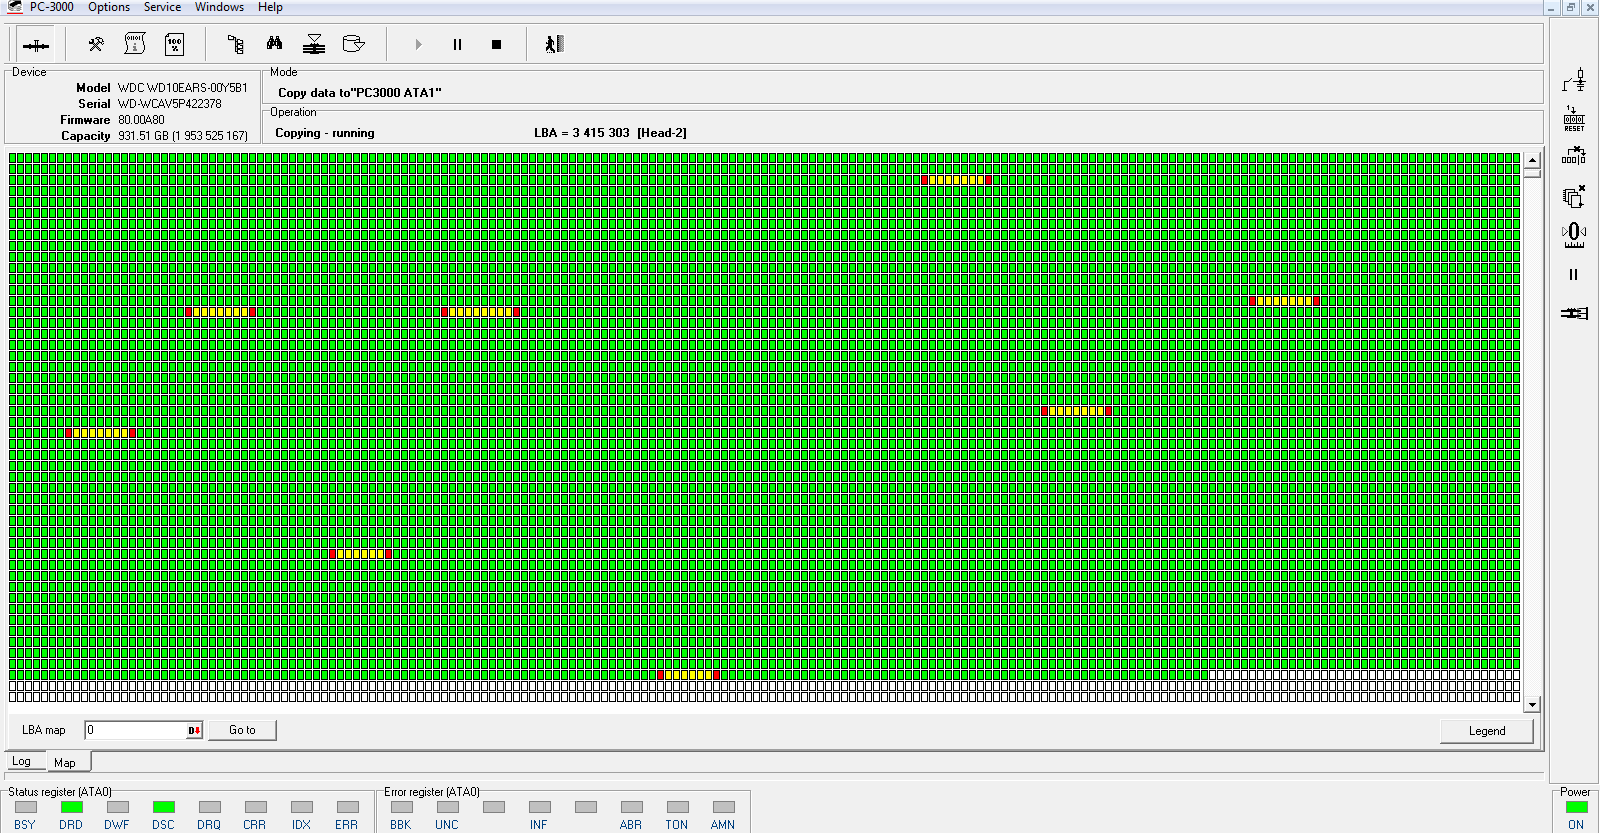Click the device connection icon in toolbar
This screenshot has width=1600, height=833.
tap(36, 45)
